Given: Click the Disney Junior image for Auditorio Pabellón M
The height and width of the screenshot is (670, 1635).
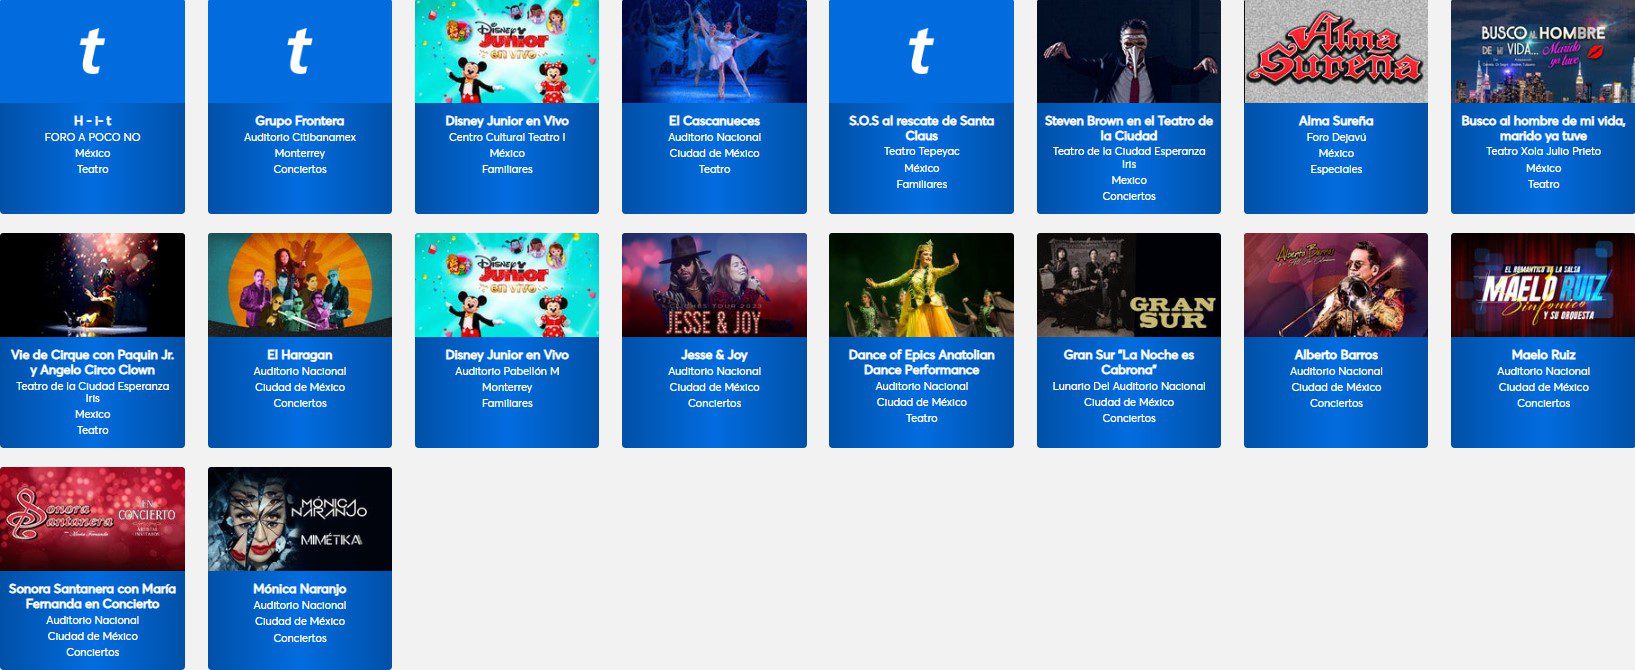Looking at the screenshot, I should (507, 285).
